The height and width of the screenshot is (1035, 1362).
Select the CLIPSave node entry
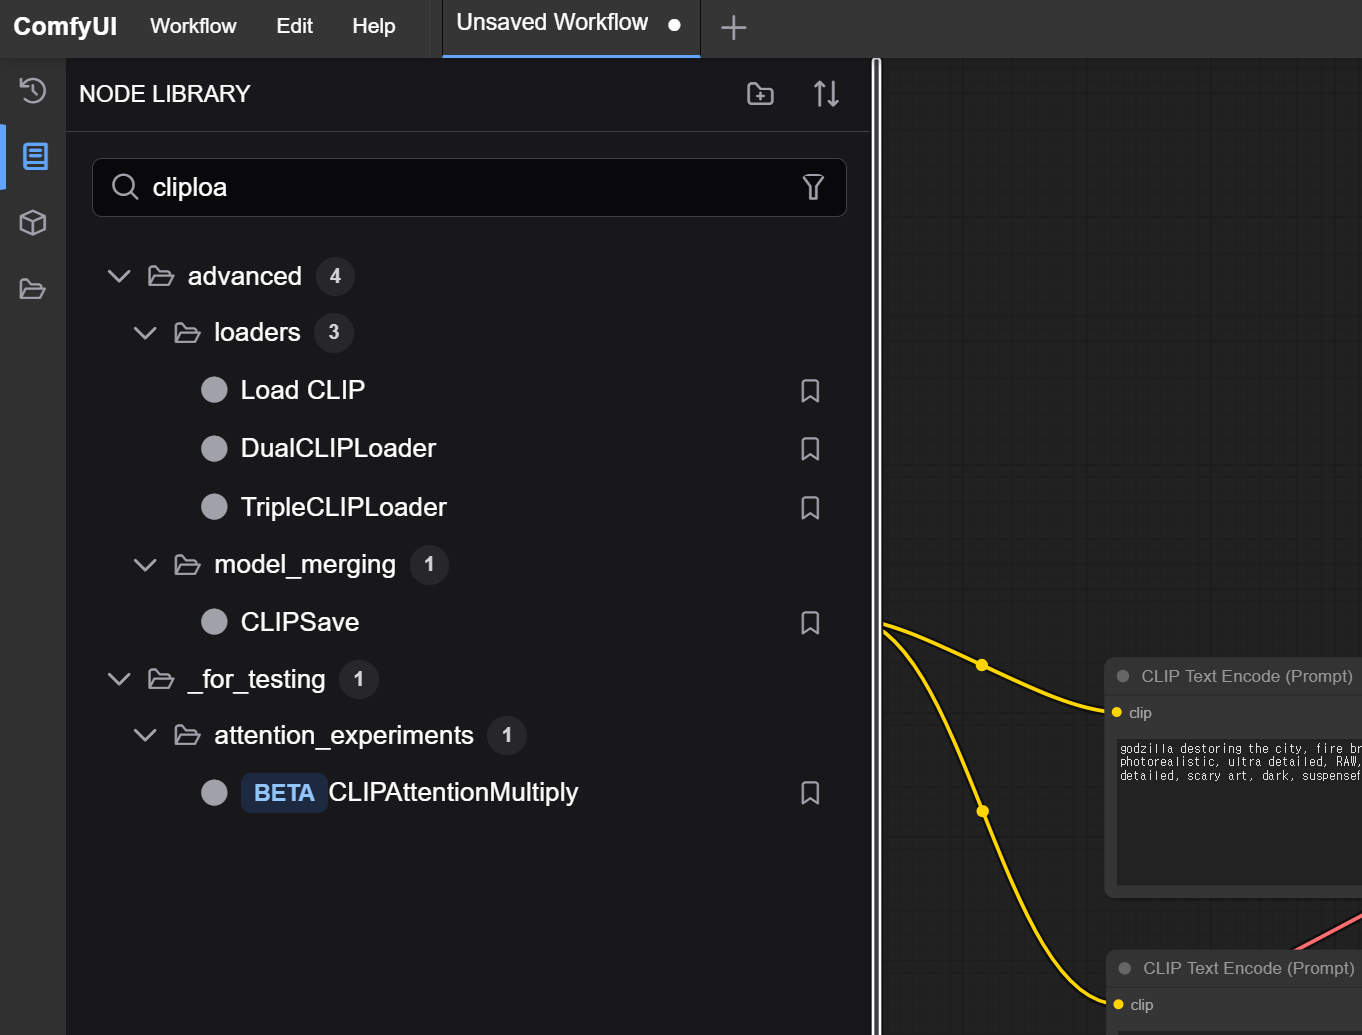click(299, 622)
